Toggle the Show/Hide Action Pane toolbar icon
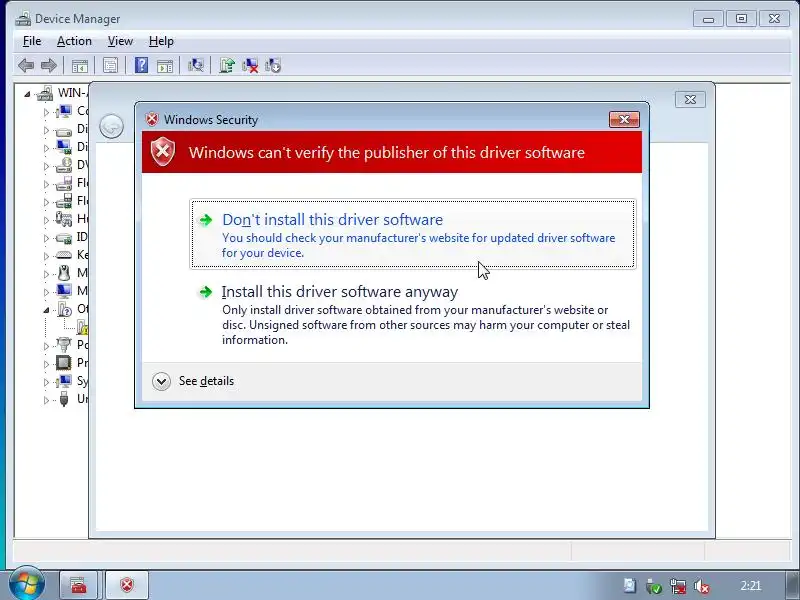 (165, 66)
